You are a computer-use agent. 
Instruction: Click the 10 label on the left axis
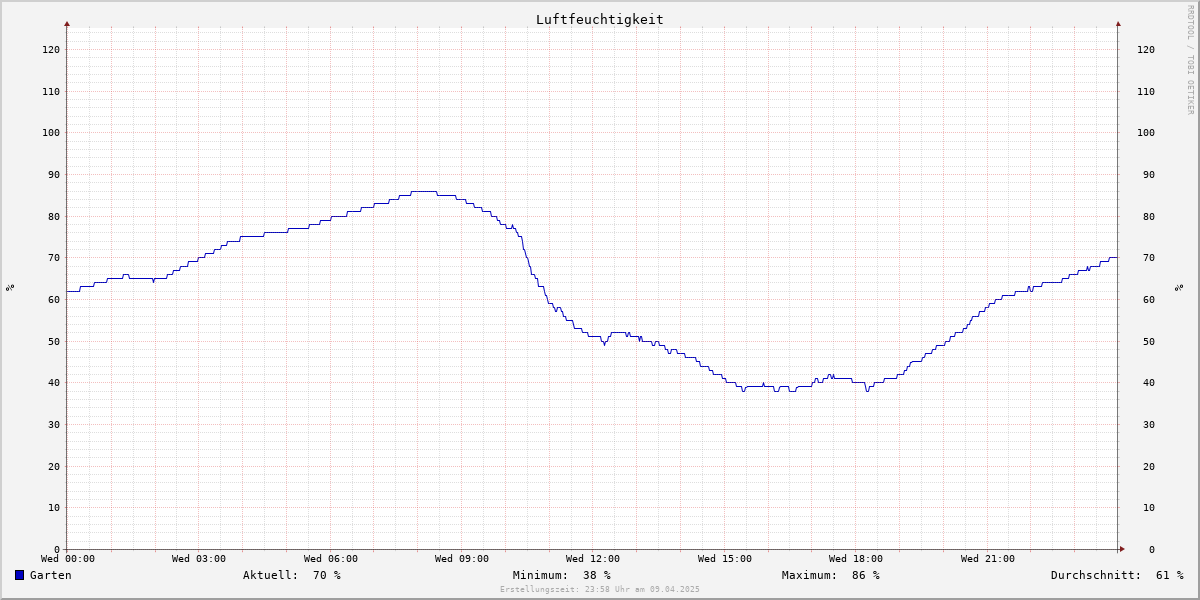tap(54, 507)
